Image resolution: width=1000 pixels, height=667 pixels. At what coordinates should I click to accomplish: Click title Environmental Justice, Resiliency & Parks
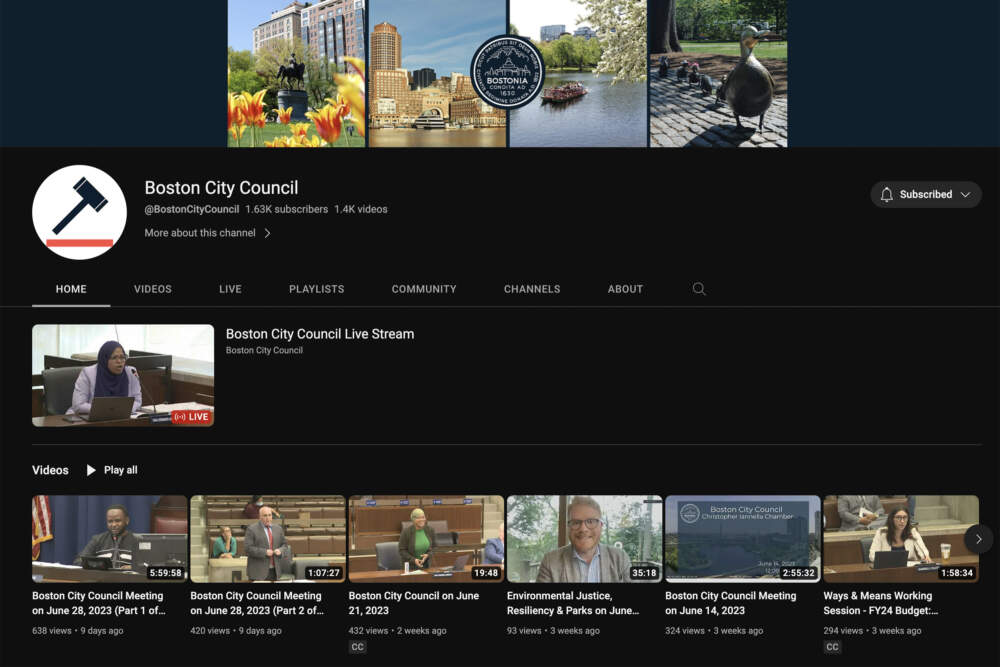[x=573, y=603]
